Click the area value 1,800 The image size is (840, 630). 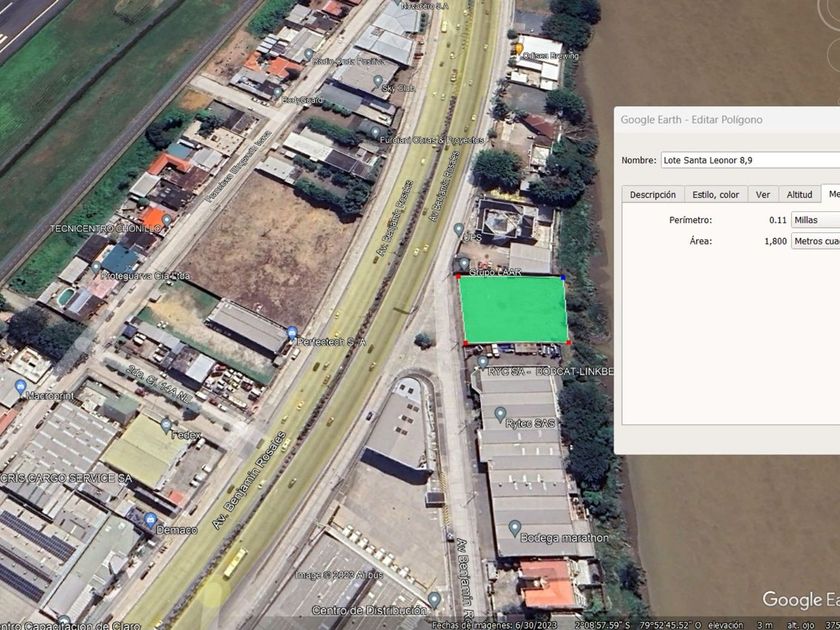775,241
